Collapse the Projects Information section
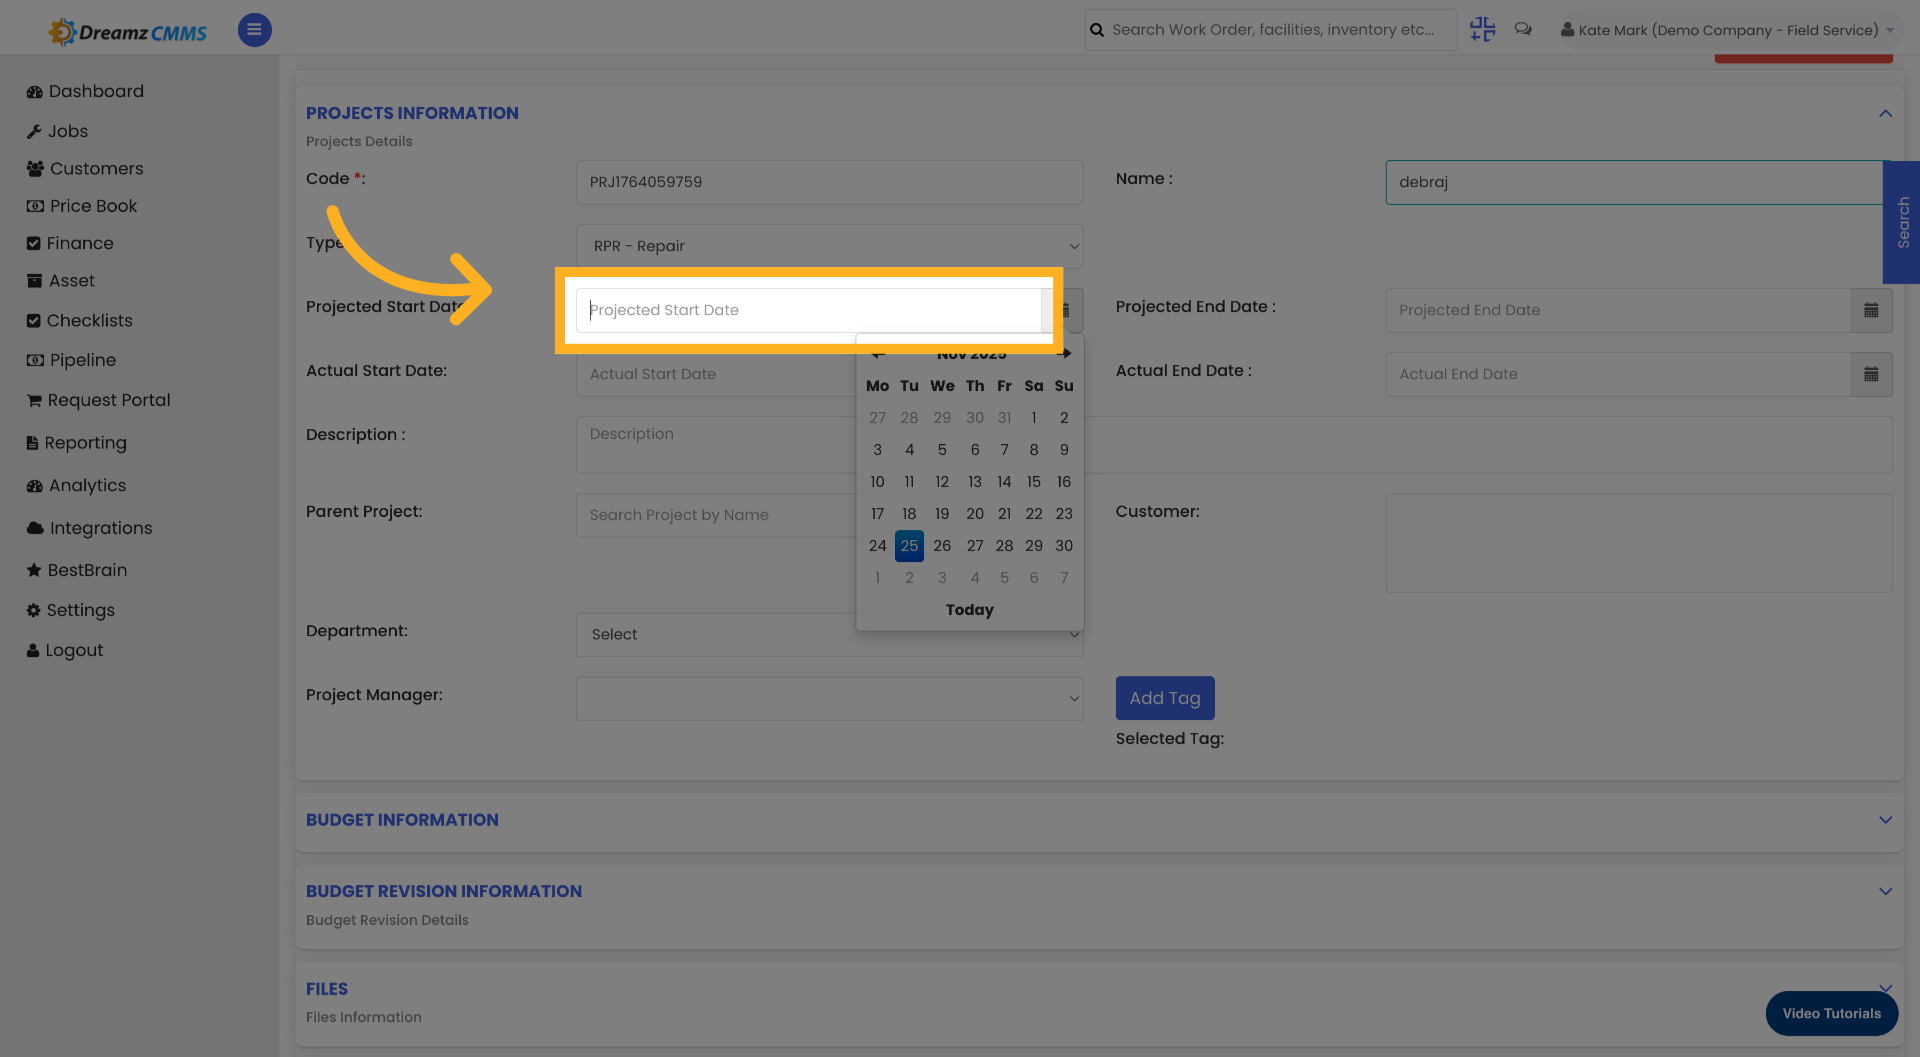The image size is (1920, 1057). [1885, 113]
